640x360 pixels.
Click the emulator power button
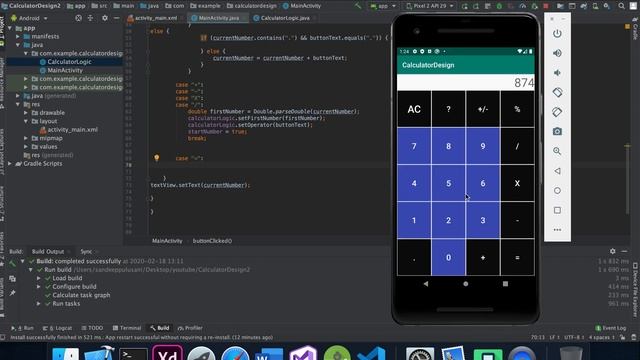tap(557, 33)
